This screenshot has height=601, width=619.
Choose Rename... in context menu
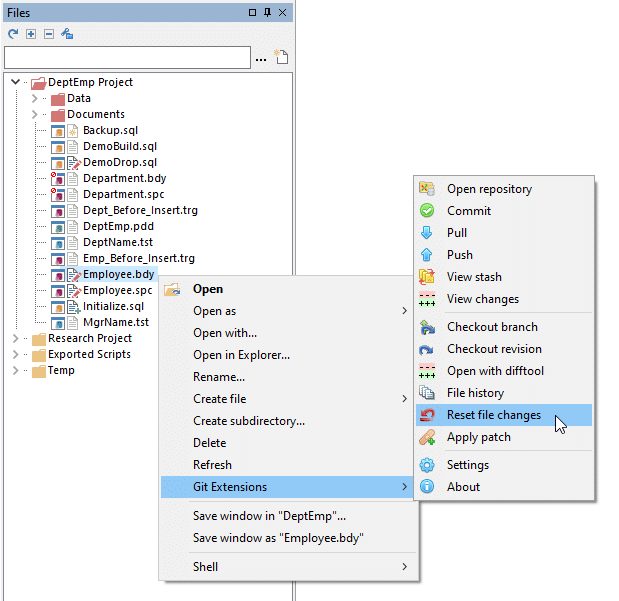(x=289, y=377)
